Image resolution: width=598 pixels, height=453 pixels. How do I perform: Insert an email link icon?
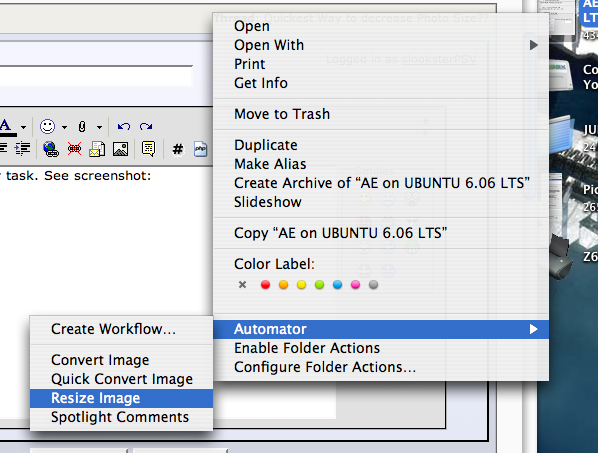coord(97,149)
